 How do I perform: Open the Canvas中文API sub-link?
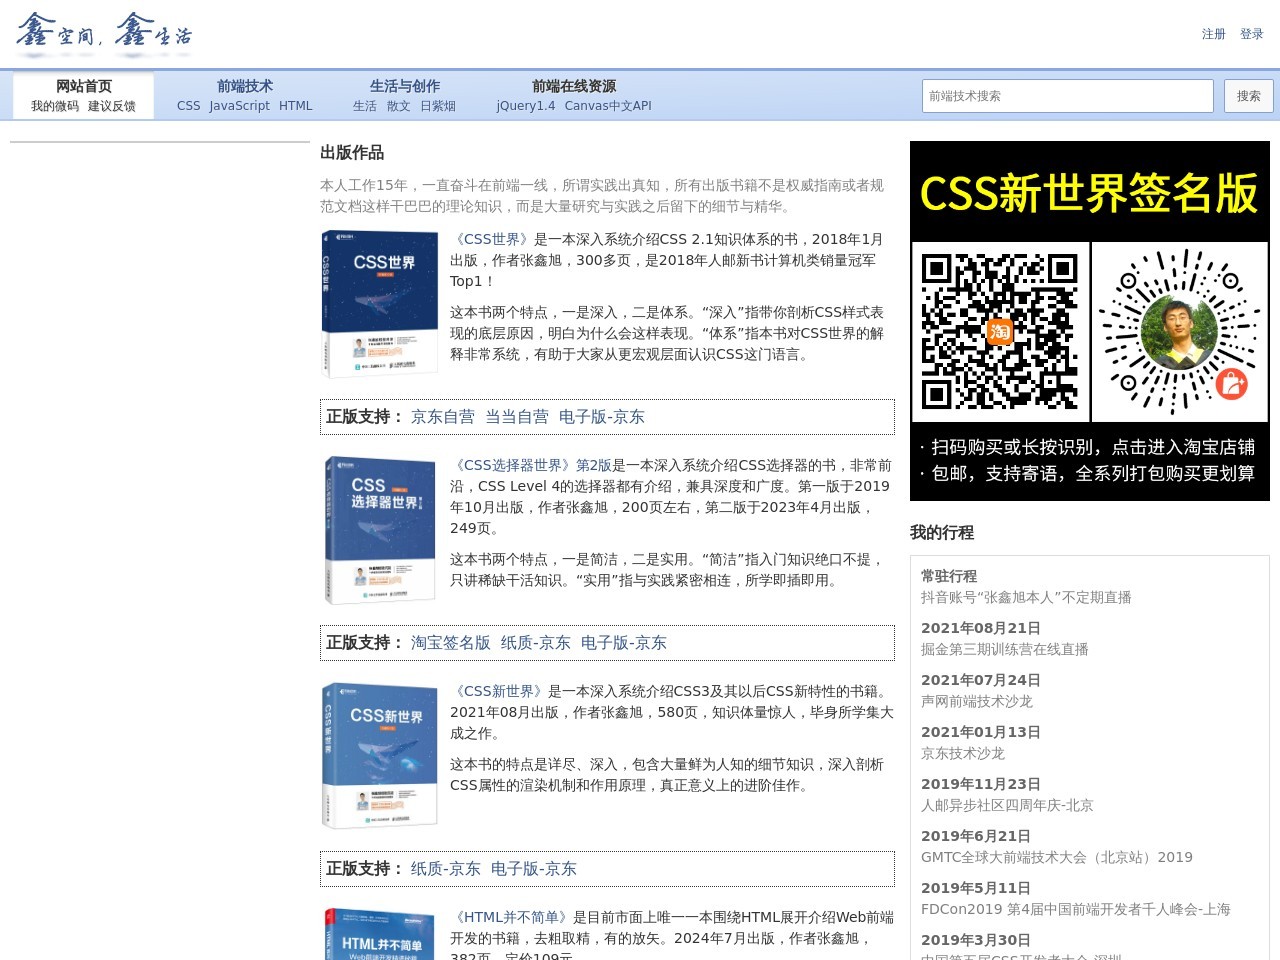(608, 106)
